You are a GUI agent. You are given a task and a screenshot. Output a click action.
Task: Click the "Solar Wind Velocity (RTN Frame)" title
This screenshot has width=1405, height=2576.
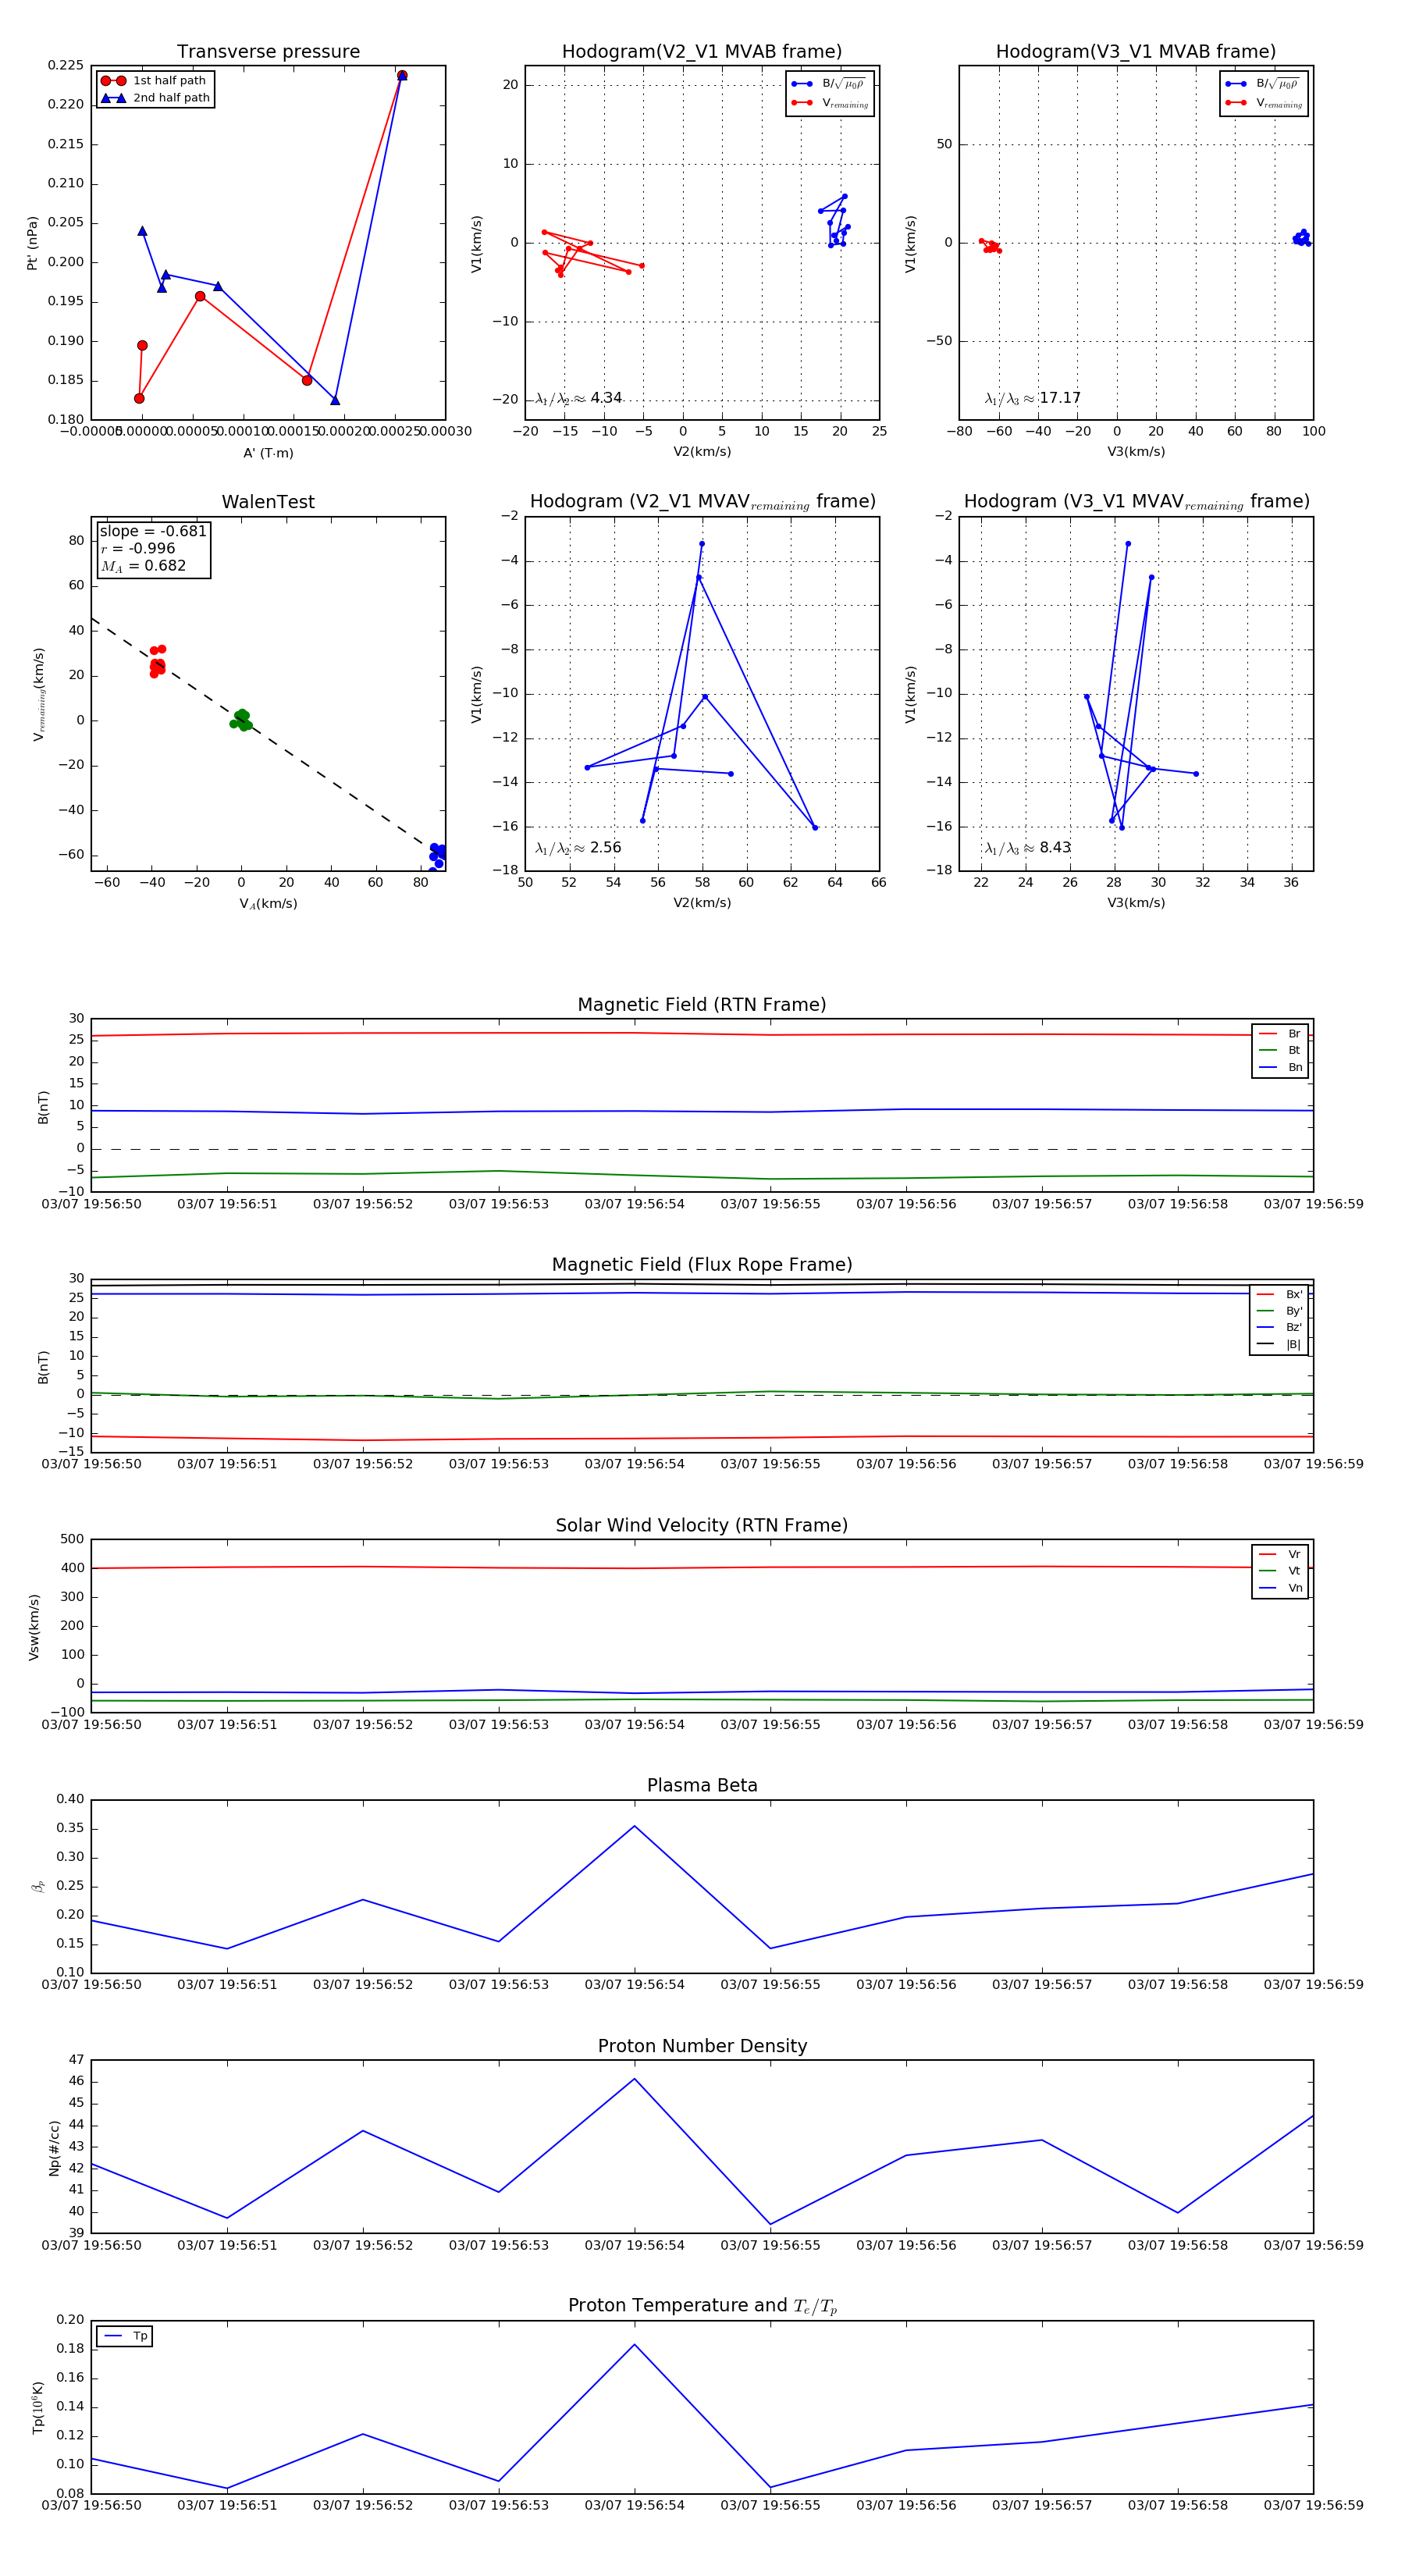(x=702, y=1525)
